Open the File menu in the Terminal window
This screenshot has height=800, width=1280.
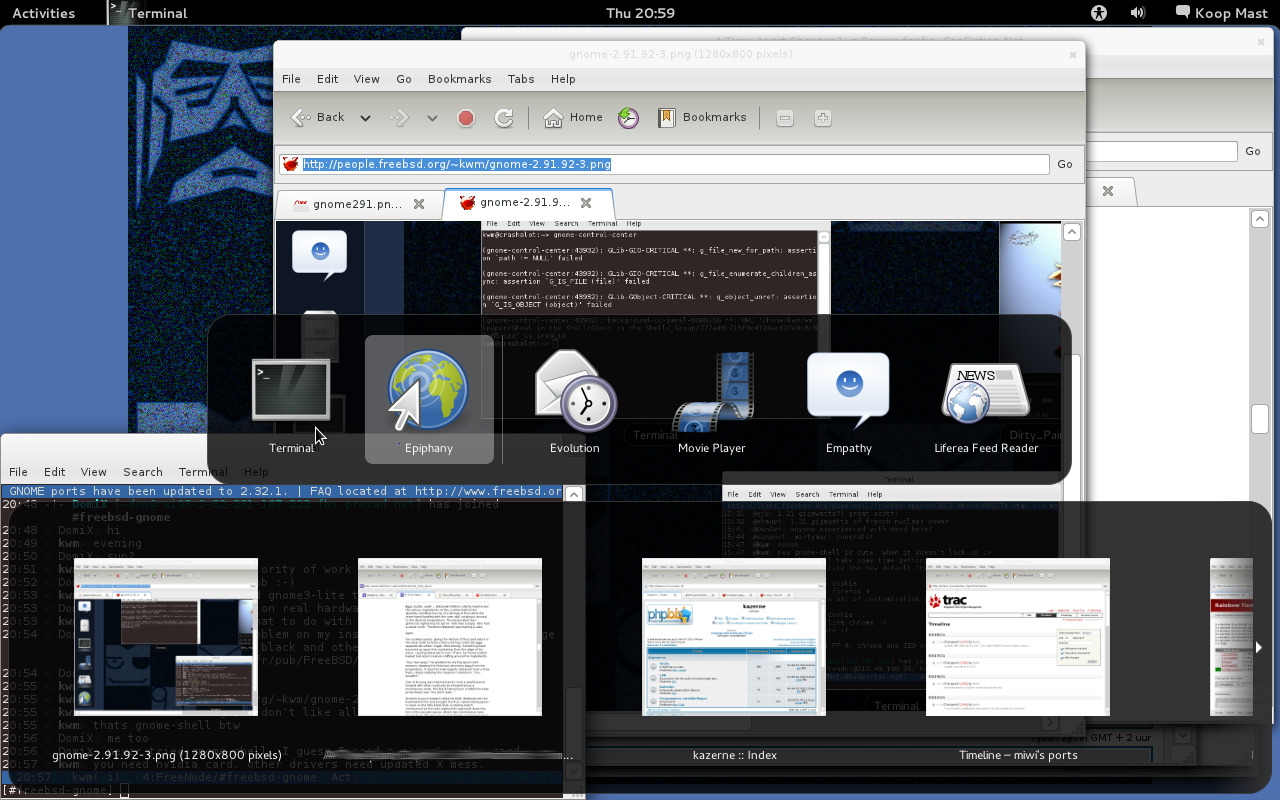[x=18, y=472]
